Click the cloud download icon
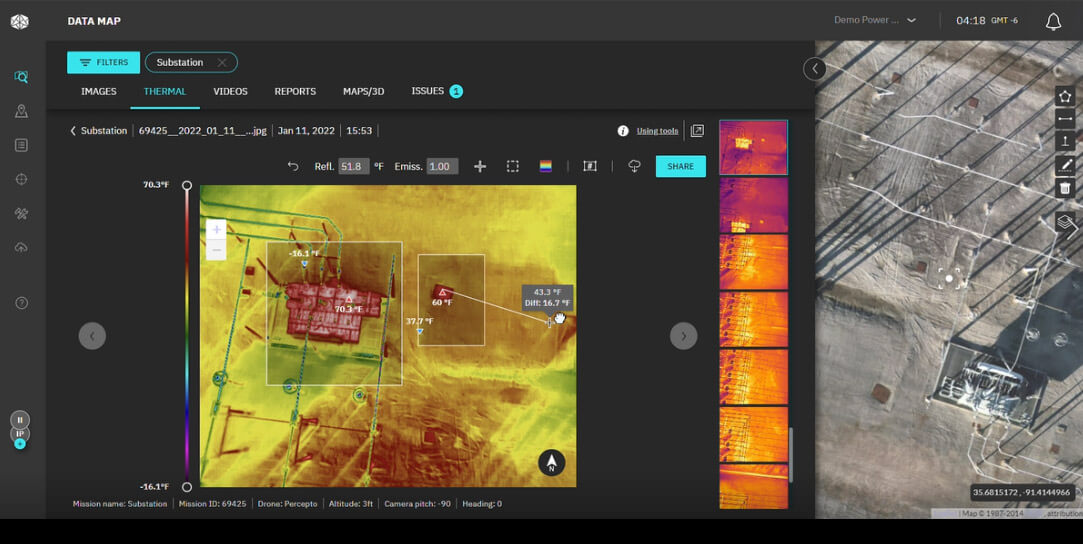1083x544 pixels. point(634,166)
